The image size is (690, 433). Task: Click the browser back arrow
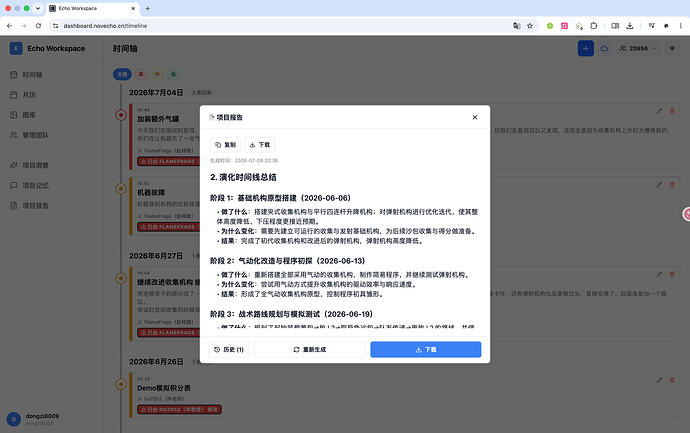[9, 26]
